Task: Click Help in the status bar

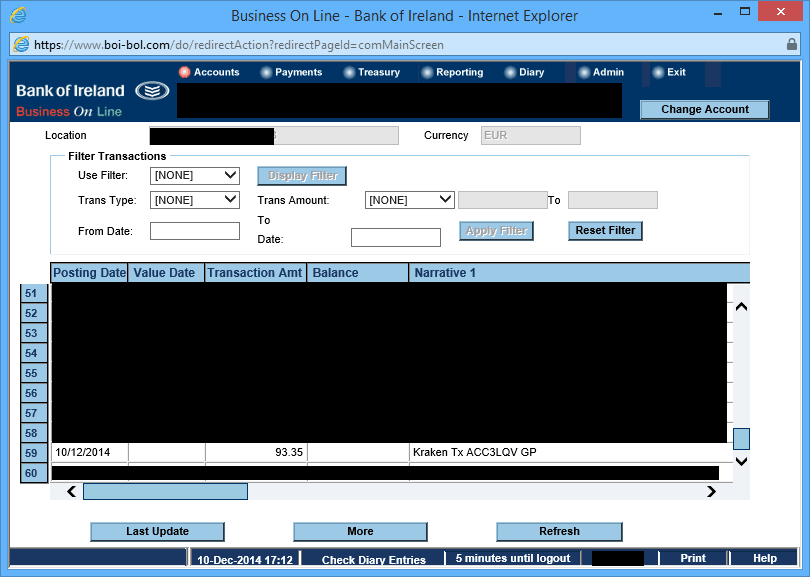Action: pos(765,558)
